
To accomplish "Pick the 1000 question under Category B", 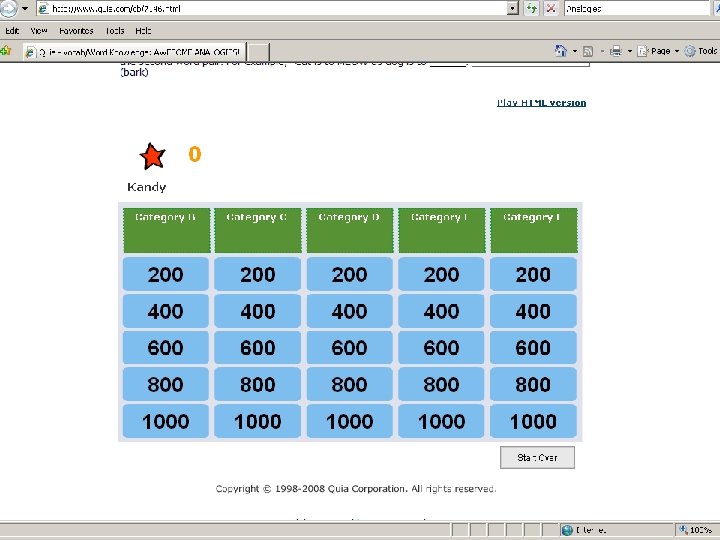I will (x=166, y=421).
